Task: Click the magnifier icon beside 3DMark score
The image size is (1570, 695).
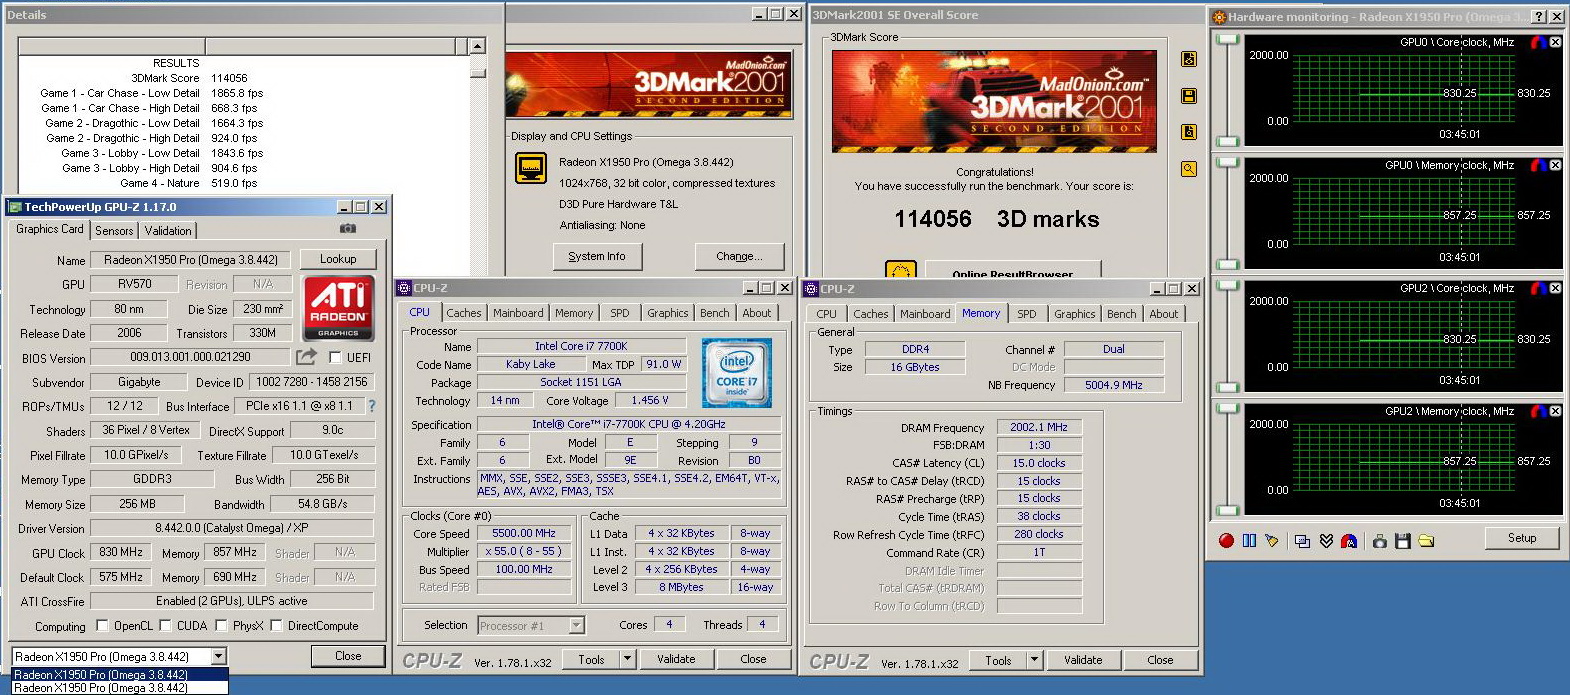Action: [x=1189, y=169]
